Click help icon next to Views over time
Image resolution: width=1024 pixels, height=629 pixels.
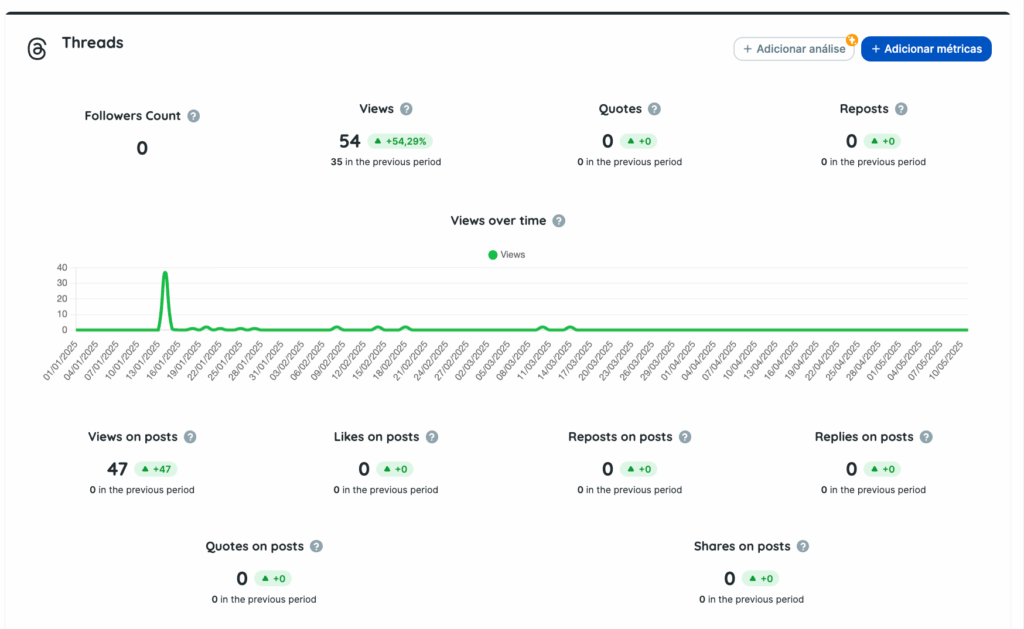tap(559, 221)
